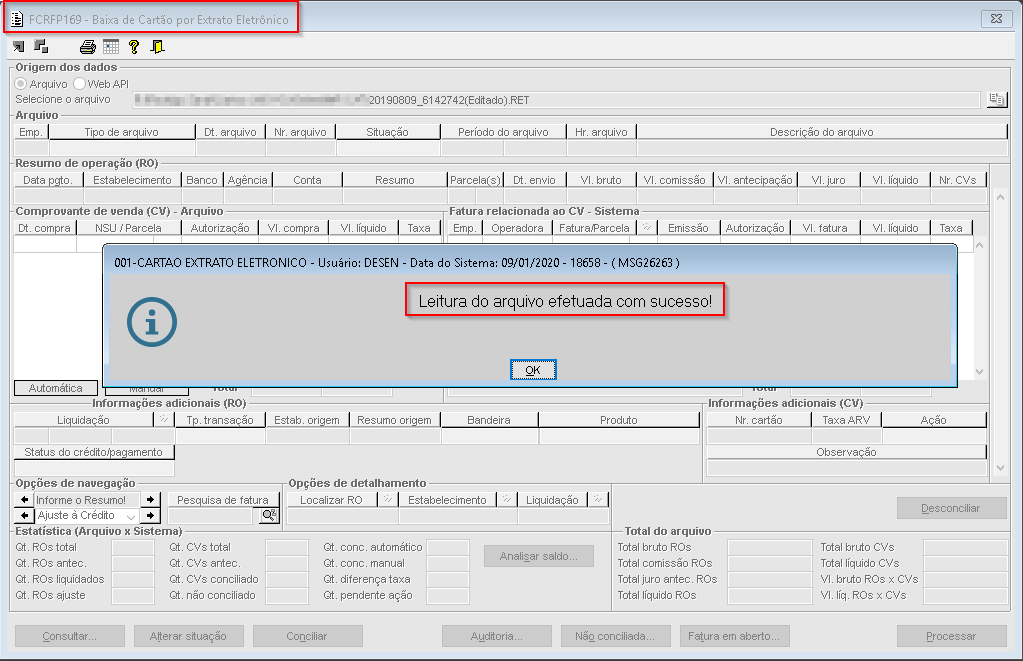Browse for file with the icon beside file path

pyautogui.click(x=996, y=99)
